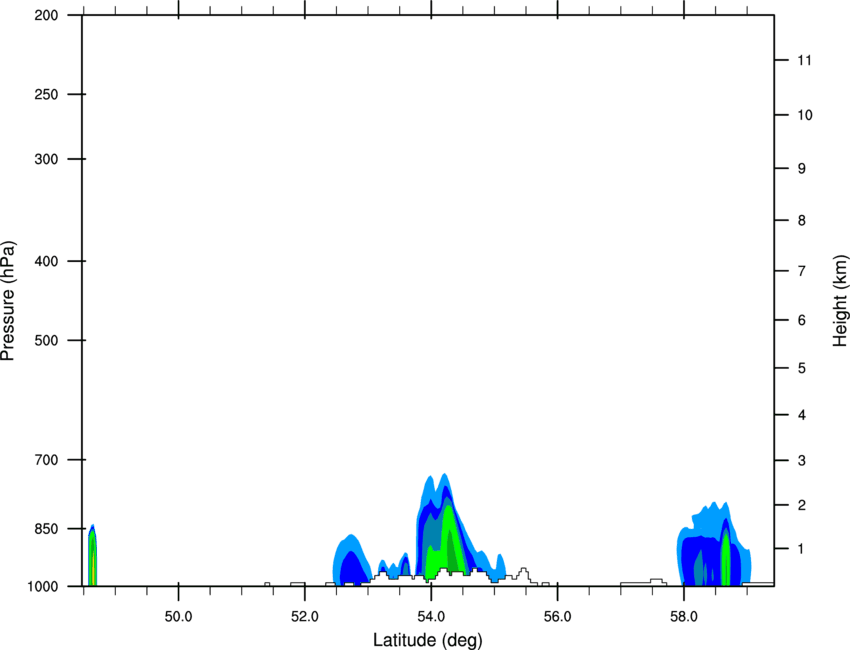This screenshot has height=650, width=850.
Task: Click the 58.0 latitude tick label
Action: 684,616
